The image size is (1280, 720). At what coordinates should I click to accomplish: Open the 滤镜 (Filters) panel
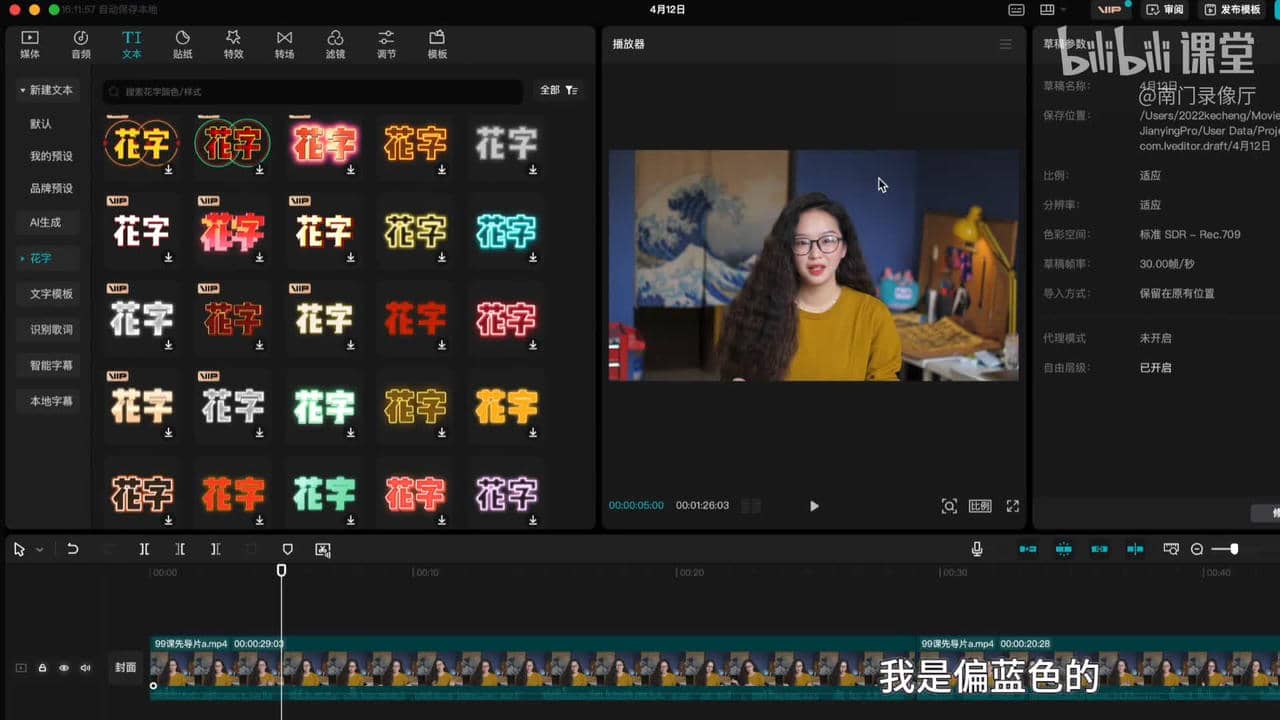coord(335,44)
